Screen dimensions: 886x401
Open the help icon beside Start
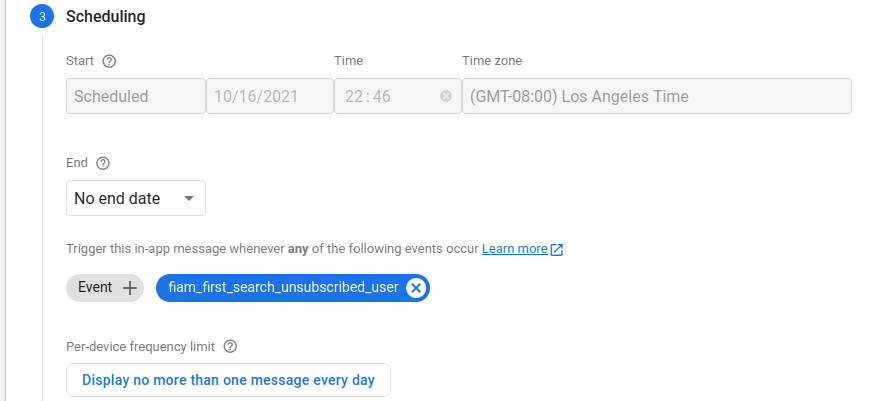coord(110,61)
